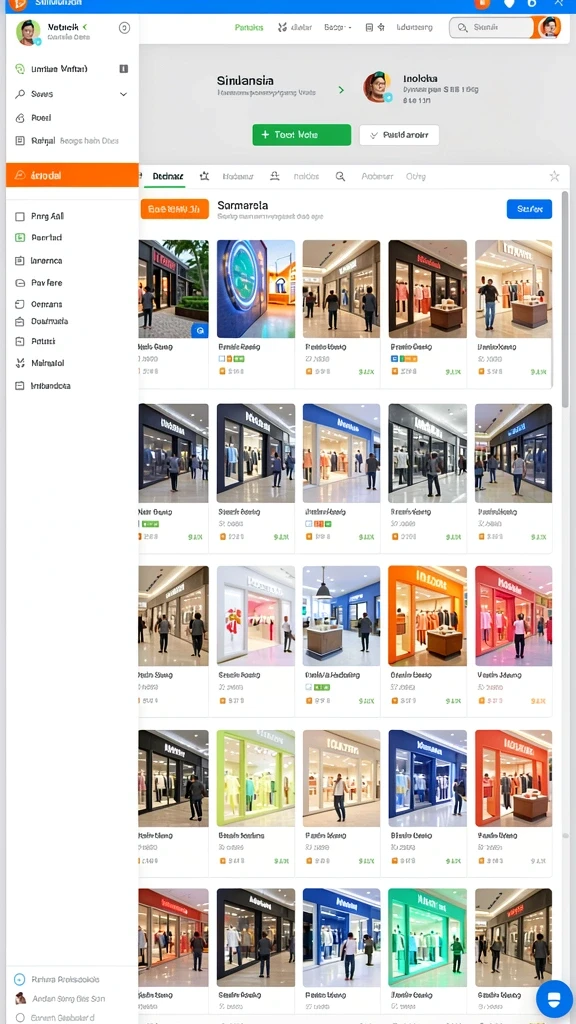Click the orange app logo in title bar
This screenshot has width=576, height=1024.
16,4
